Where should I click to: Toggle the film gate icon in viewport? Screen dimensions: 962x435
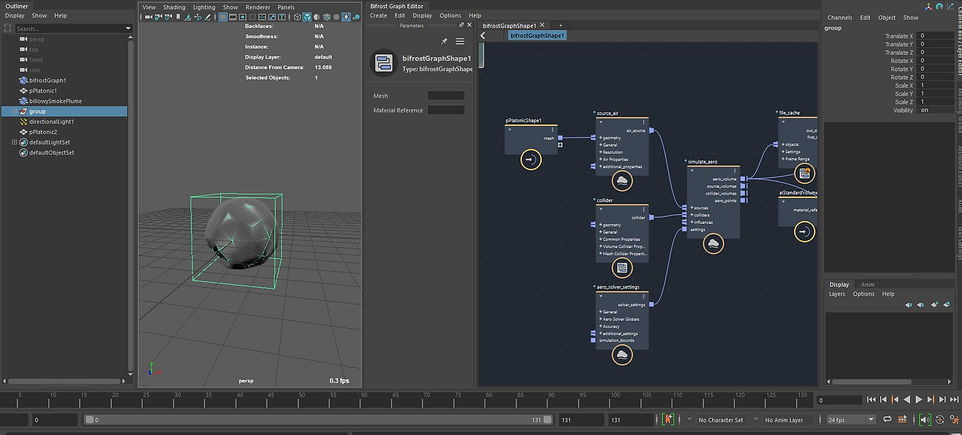233,17
